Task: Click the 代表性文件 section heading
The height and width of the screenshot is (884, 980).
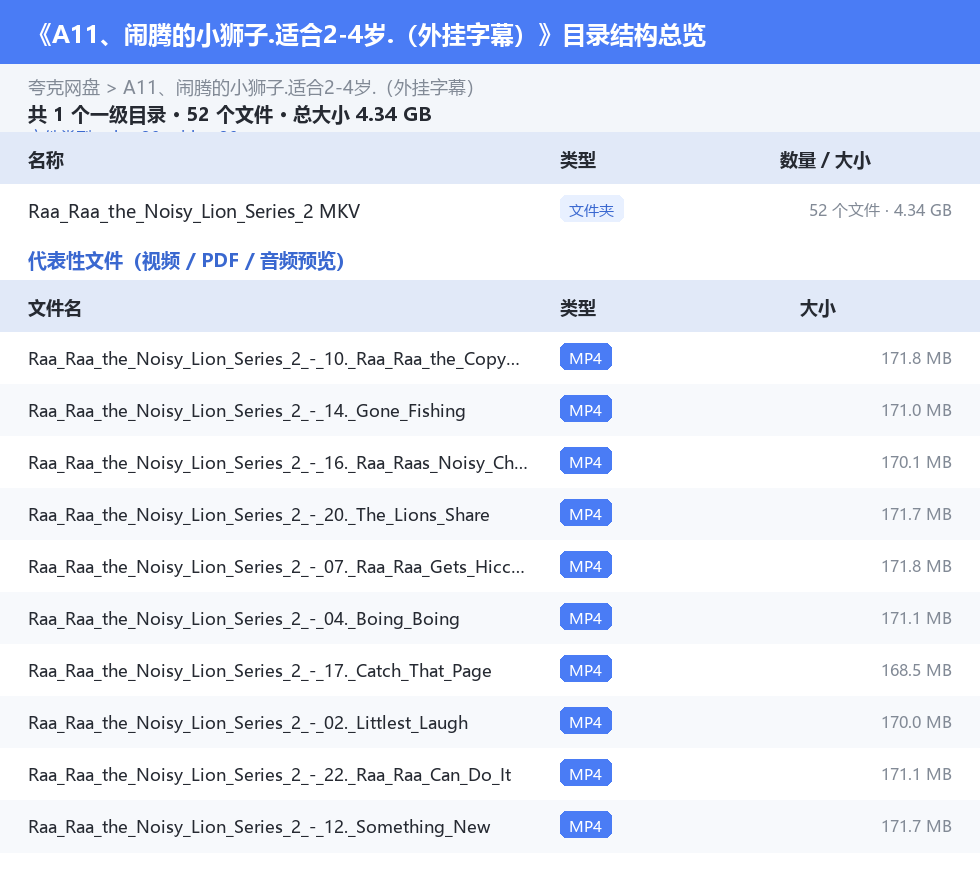Action: coord(186,261)
